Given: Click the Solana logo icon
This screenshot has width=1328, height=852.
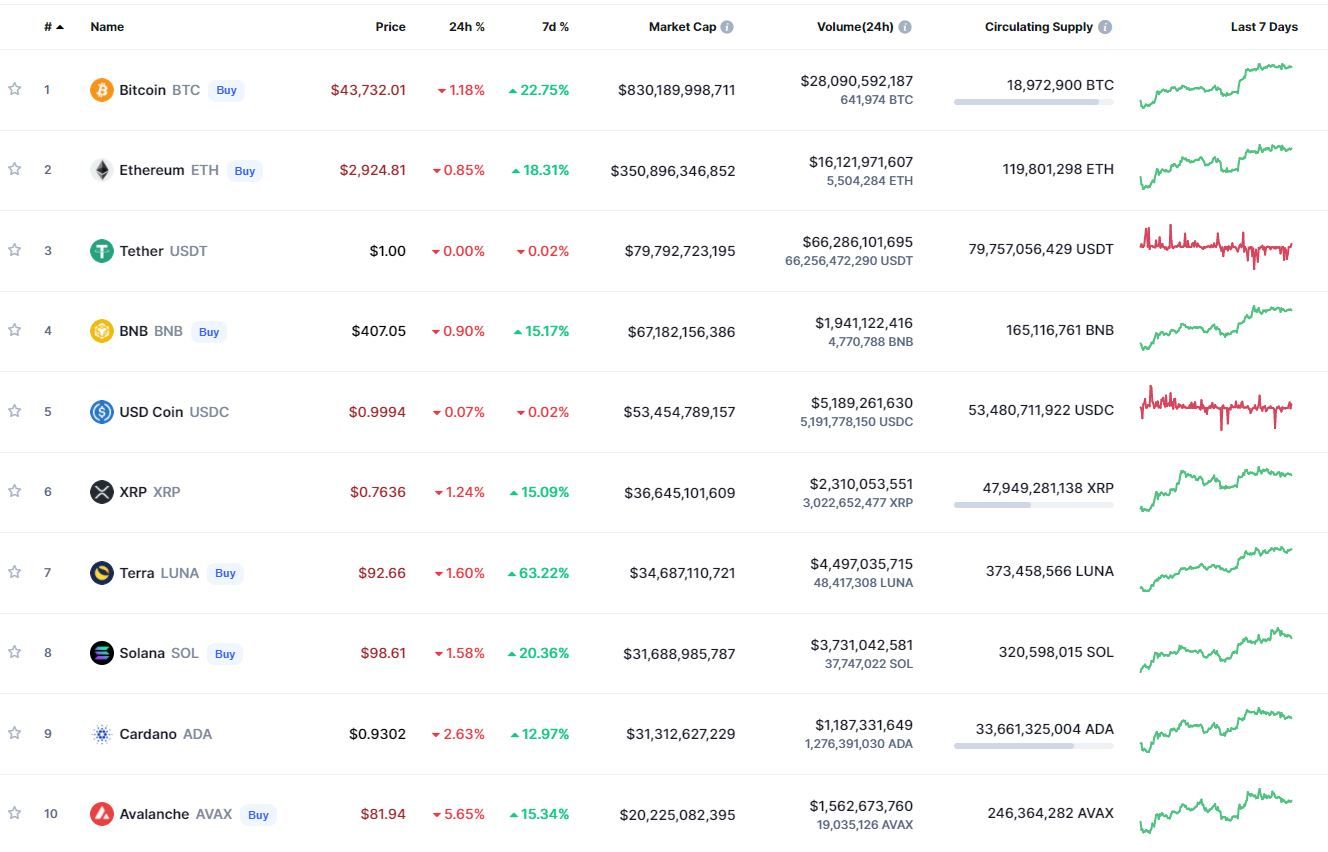Looking at the screenshot, I should coord(102,653).
